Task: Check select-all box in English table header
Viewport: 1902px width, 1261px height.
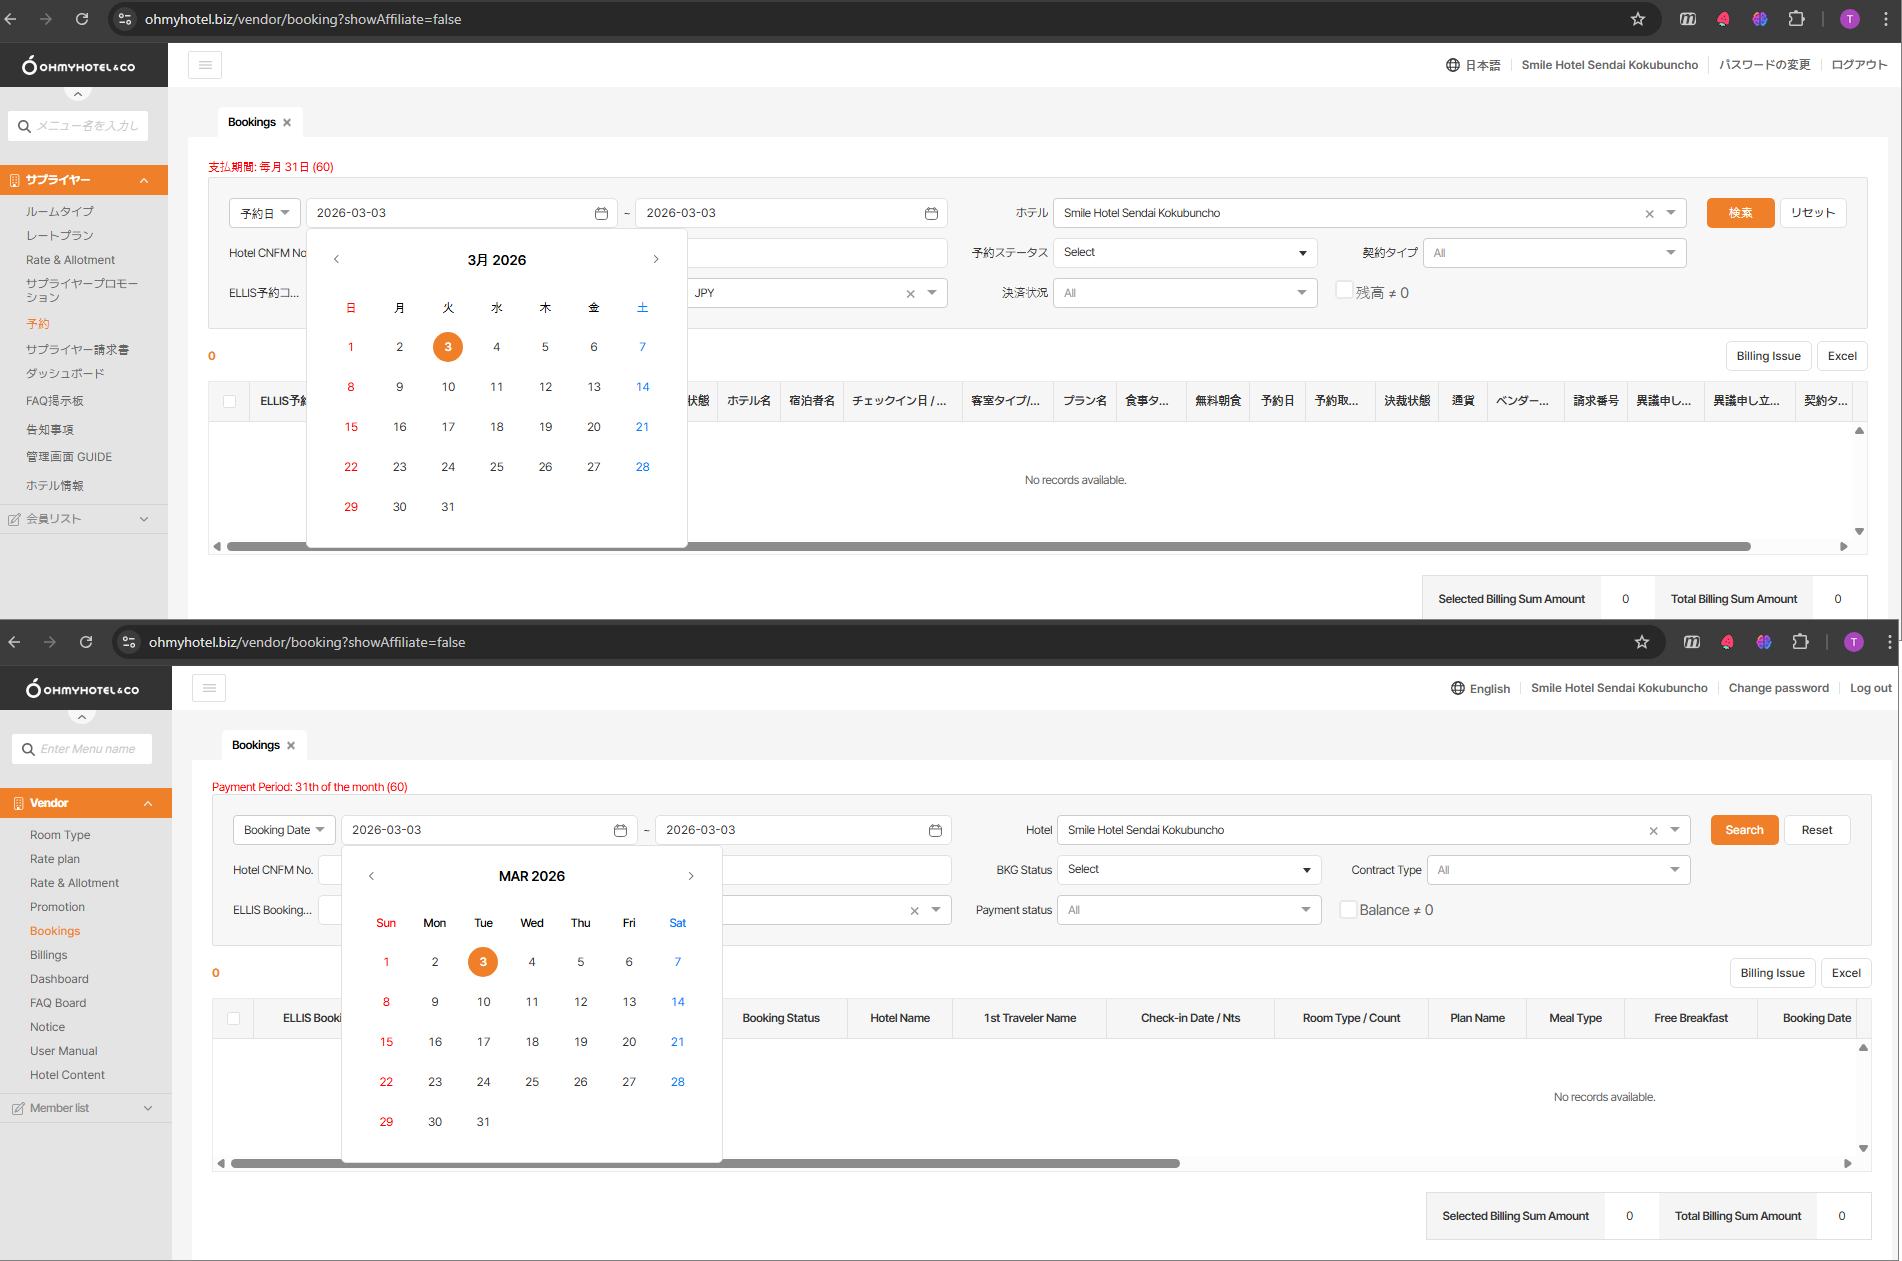Action: pyautogui.click(x=234, y=1018)
